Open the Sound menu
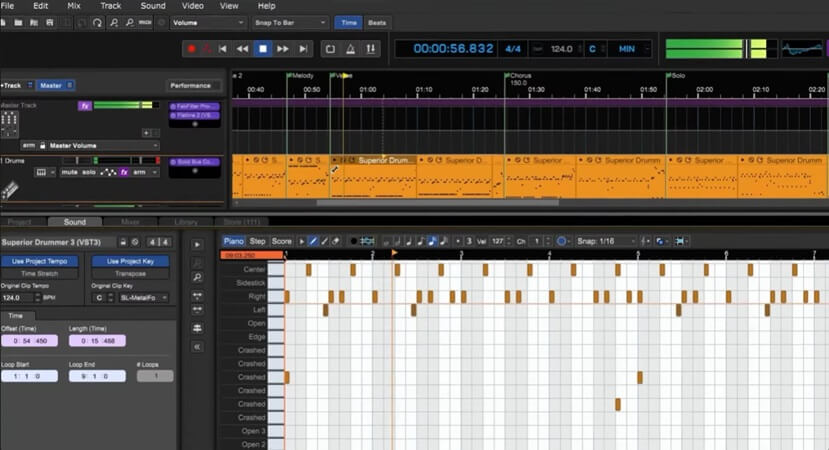829x450 pixels. [153, 6]
